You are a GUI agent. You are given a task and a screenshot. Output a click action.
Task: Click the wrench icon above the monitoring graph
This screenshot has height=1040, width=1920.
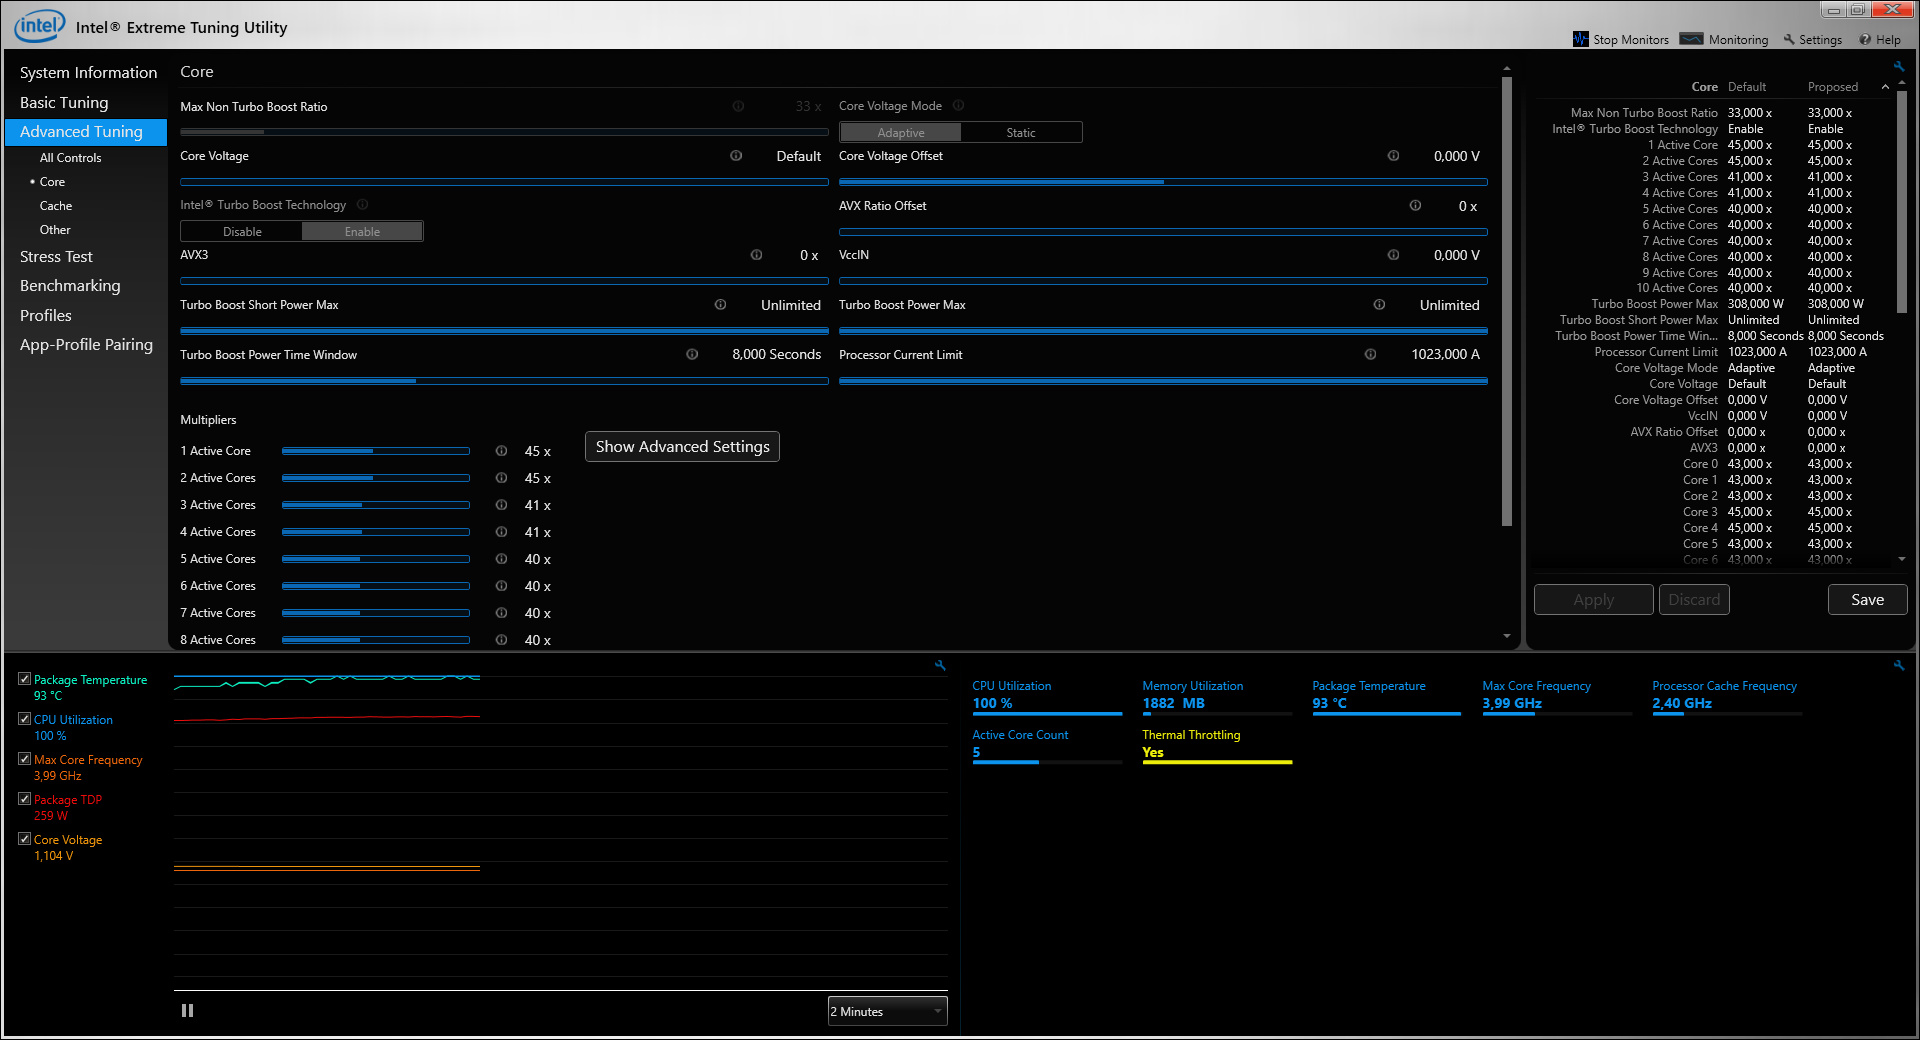click(940, 665)
